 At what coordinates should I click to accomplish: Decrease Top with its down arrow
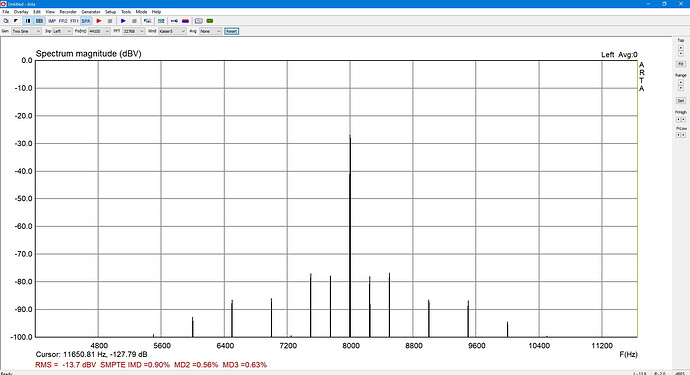pos(681,53)
